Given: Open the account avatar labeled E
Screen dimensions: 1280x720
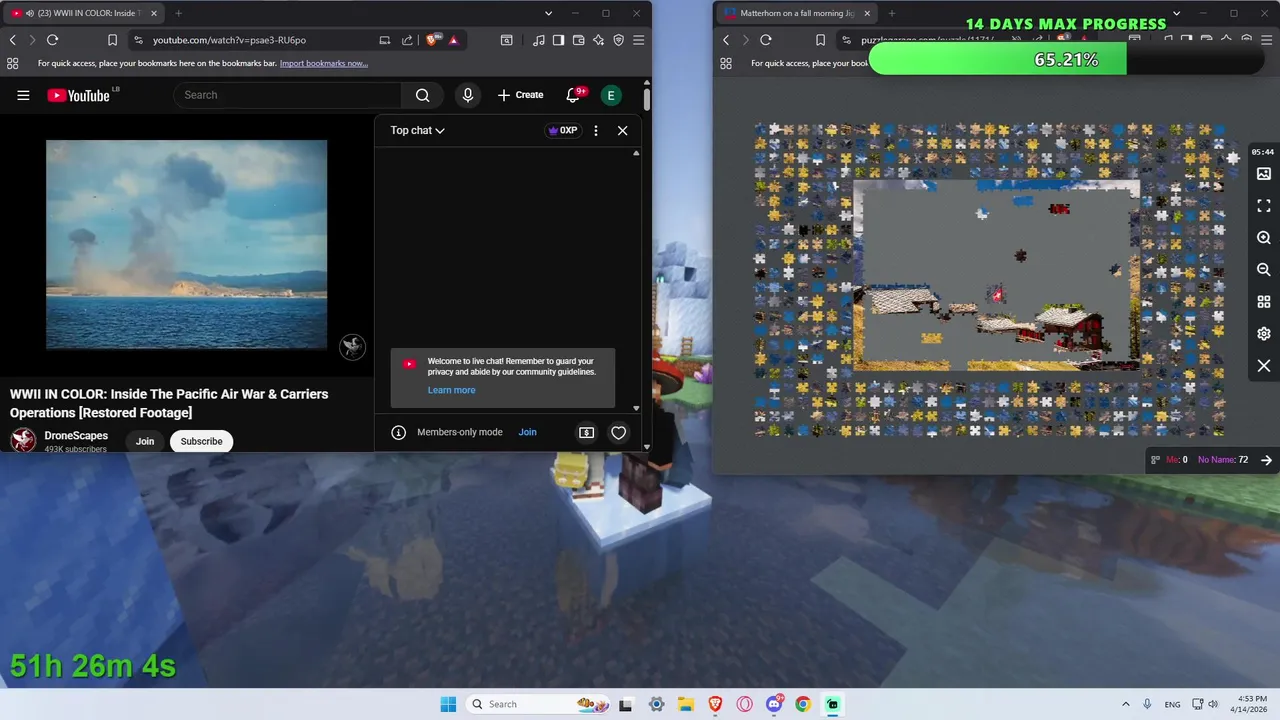Looking at the screenshot, I should click(610, 95).
